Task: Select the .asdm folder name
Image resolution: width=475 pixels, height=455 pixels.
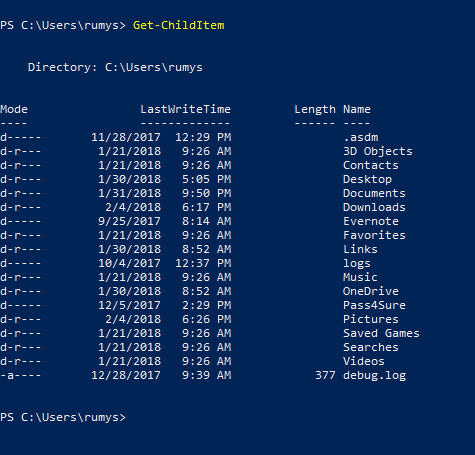Action: (x=361, y=137)
